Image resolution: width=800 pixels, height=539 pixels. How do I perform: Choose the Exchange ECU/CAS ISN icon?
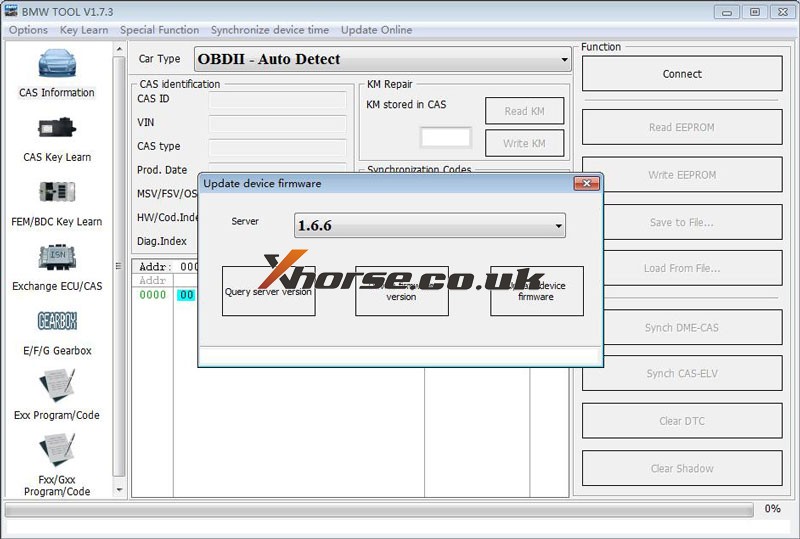click(x=57, y=256)
